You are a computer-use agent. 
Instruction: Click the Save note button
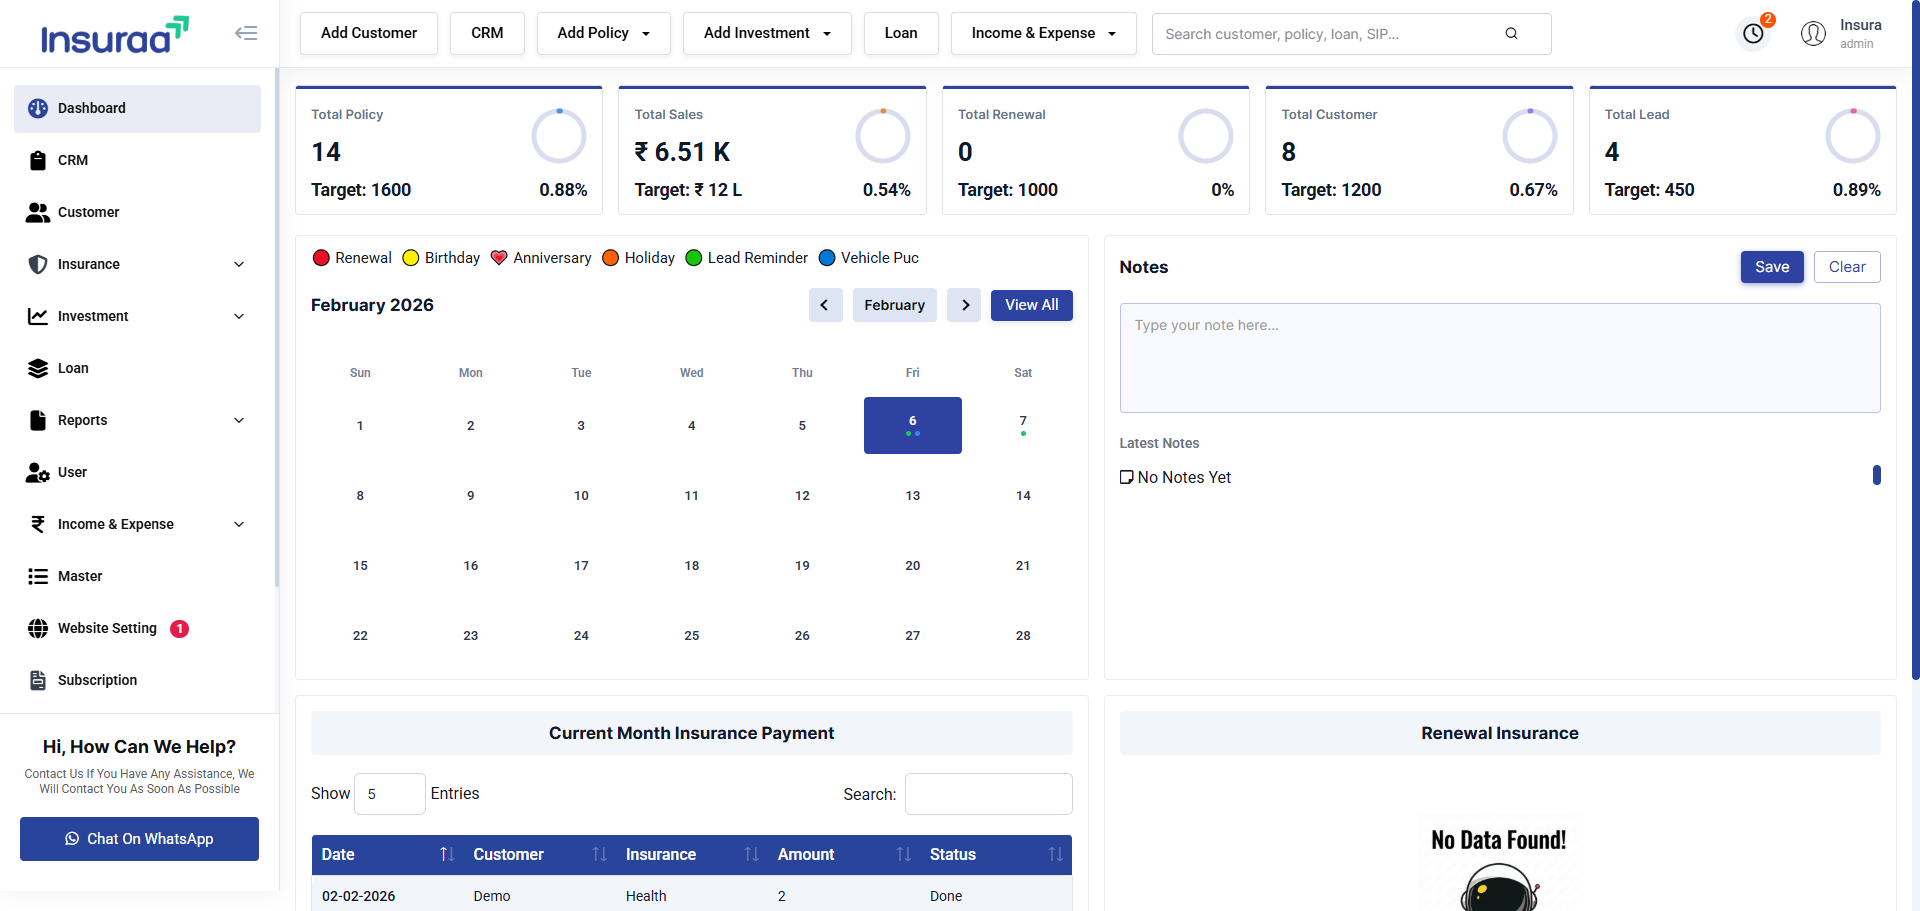tap(1772, 267)
